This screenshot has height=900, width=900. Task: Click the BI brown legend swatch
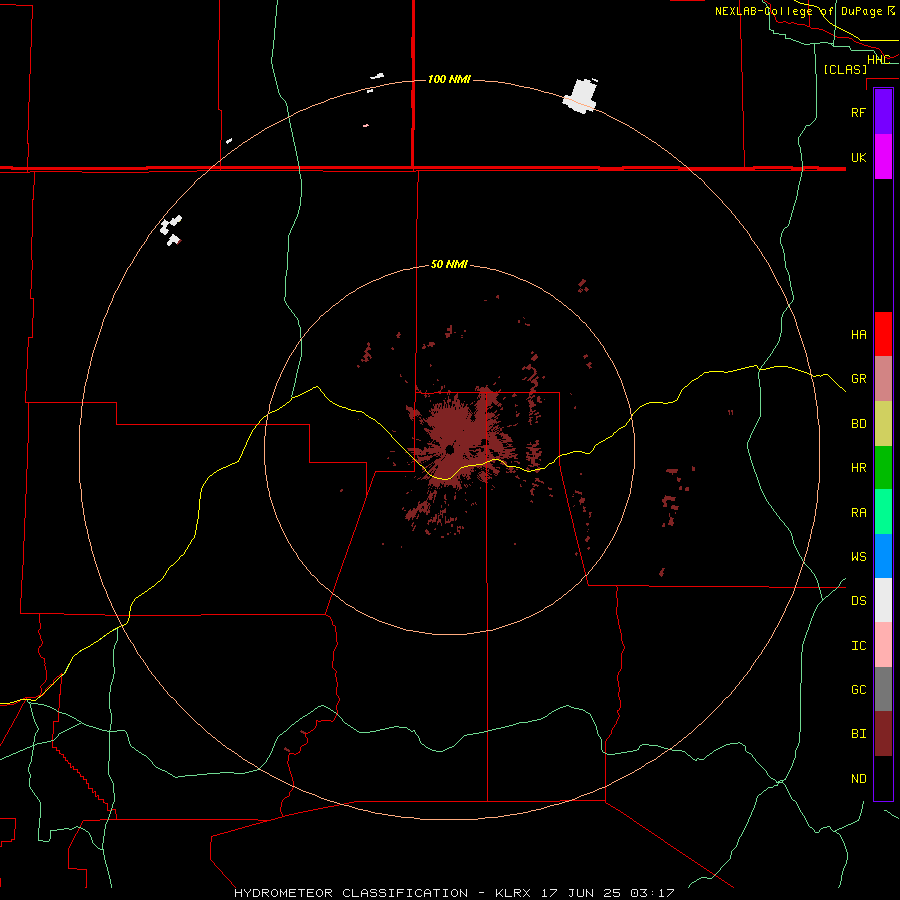pos(883,734)
